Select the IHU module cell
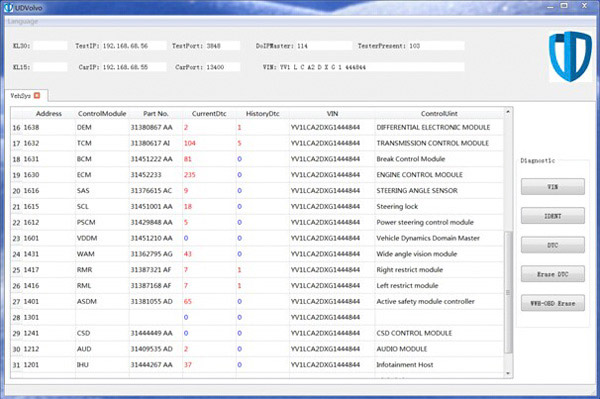 pos(102,365)
